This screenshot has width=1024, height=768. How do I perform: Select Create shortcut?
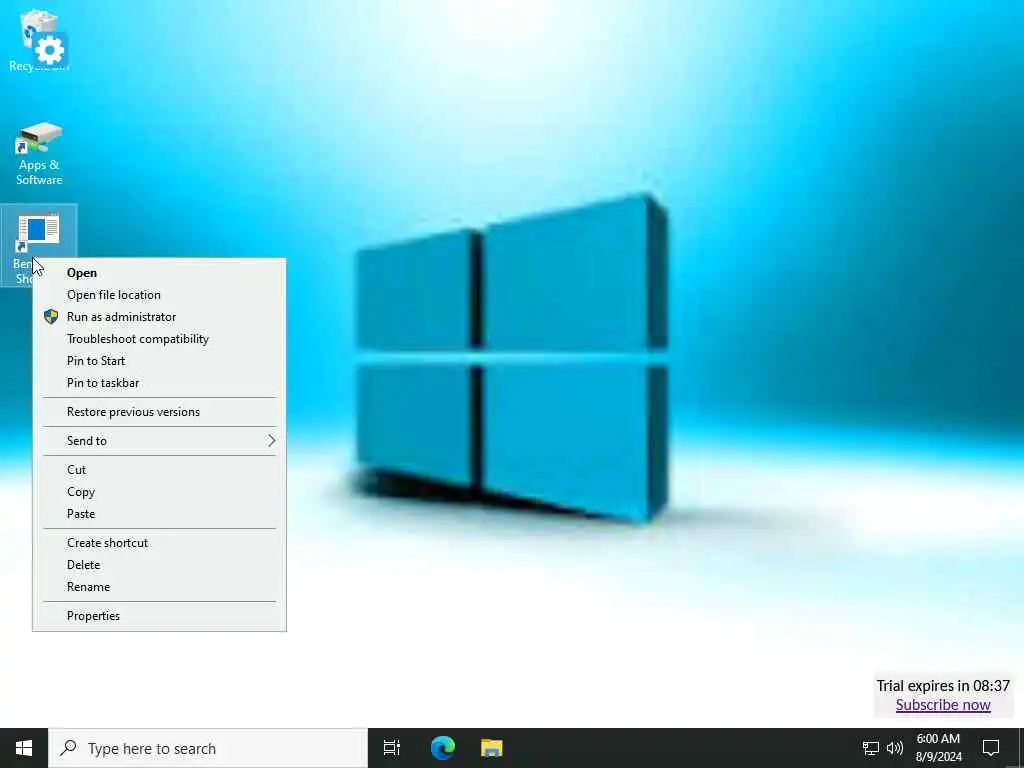tap(159, 543)
